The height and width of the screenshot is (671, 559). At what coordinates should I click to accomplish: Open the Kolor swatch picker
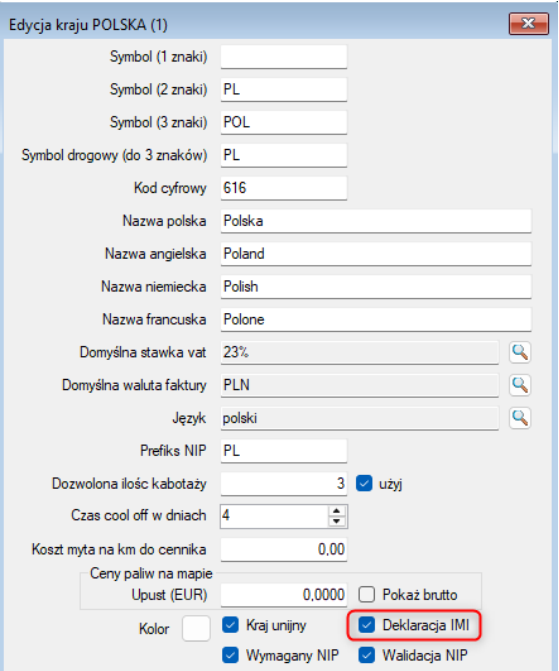click(x=196, y=628)
